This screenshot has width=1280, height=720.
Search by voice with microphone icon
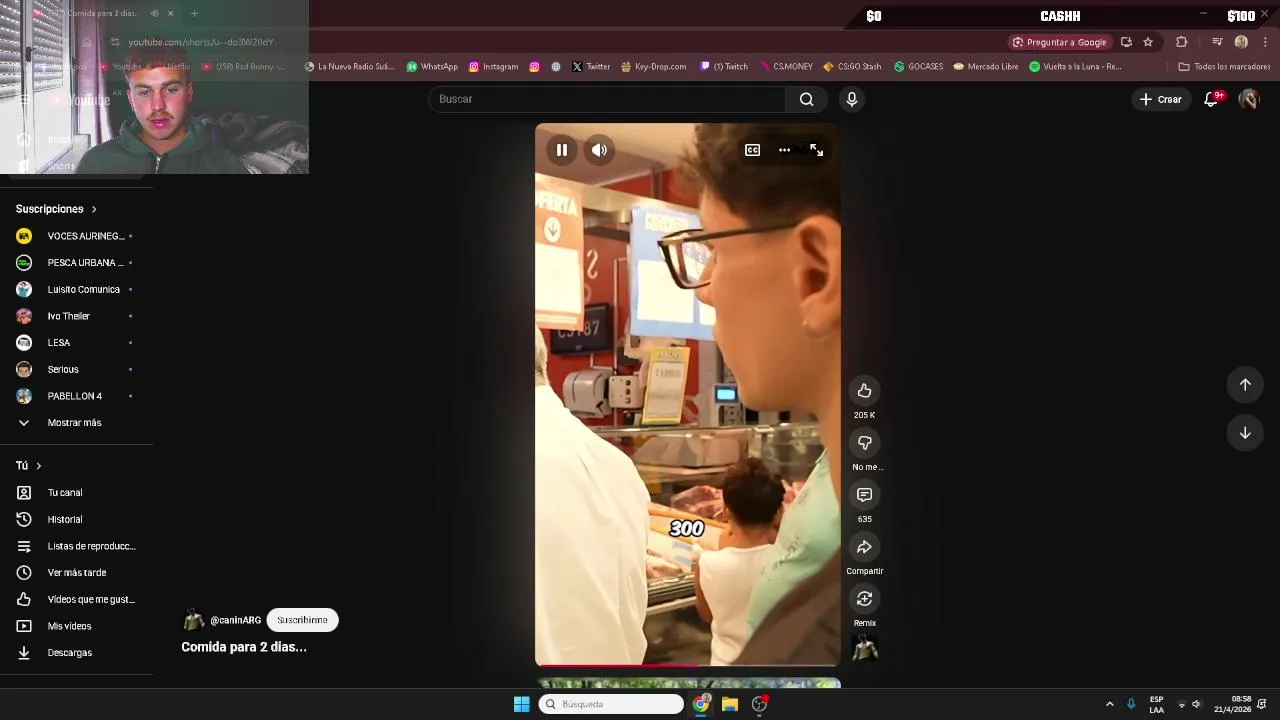coord(851,99)
